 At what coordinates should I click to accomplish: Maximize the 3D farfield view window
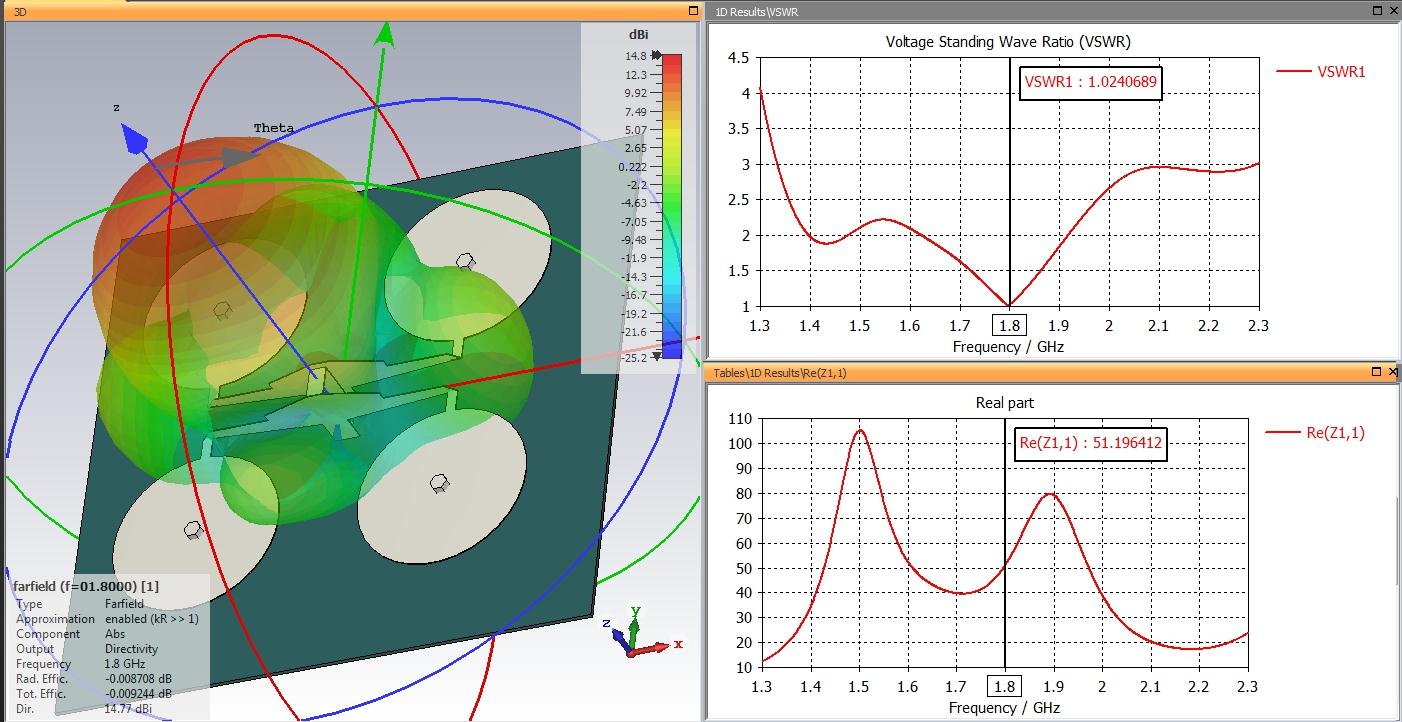pos(693,11)
